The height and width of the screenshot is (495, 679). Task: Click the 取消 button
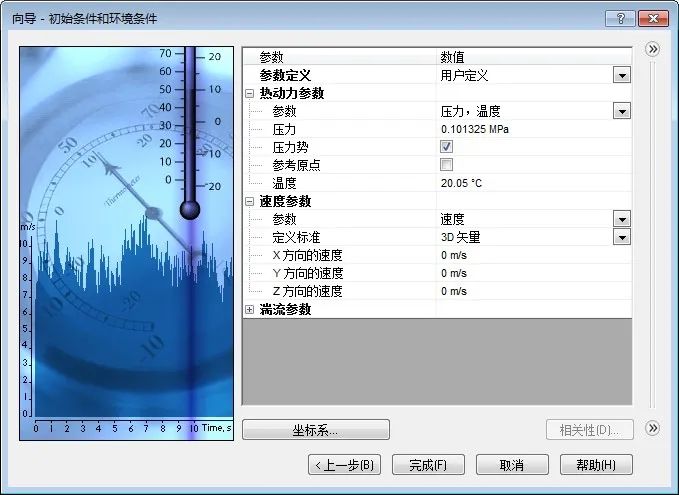[x=512, y=465]
